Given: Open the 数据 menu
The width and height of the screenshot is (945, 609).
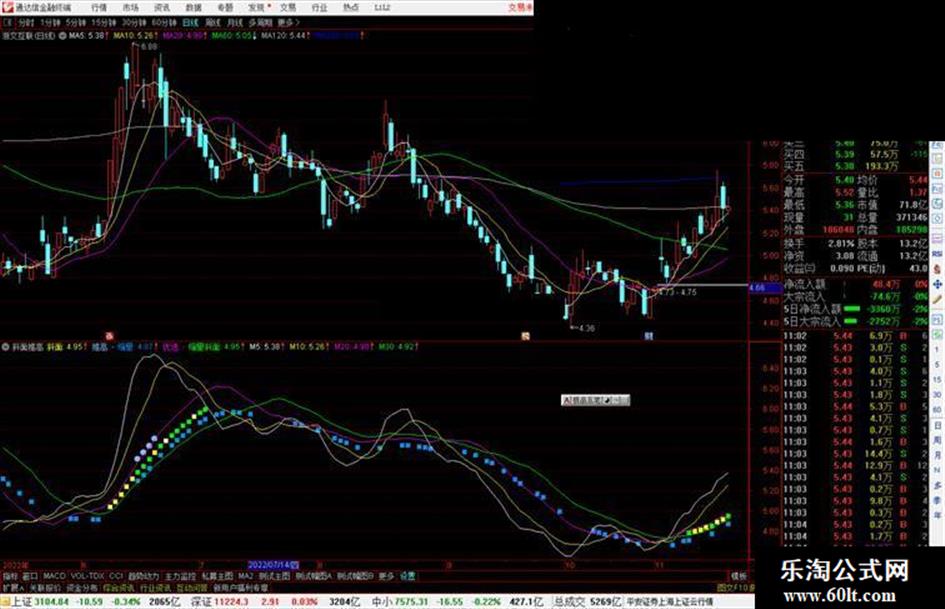Looking at the screenshot, I should [x=193, y=7].
